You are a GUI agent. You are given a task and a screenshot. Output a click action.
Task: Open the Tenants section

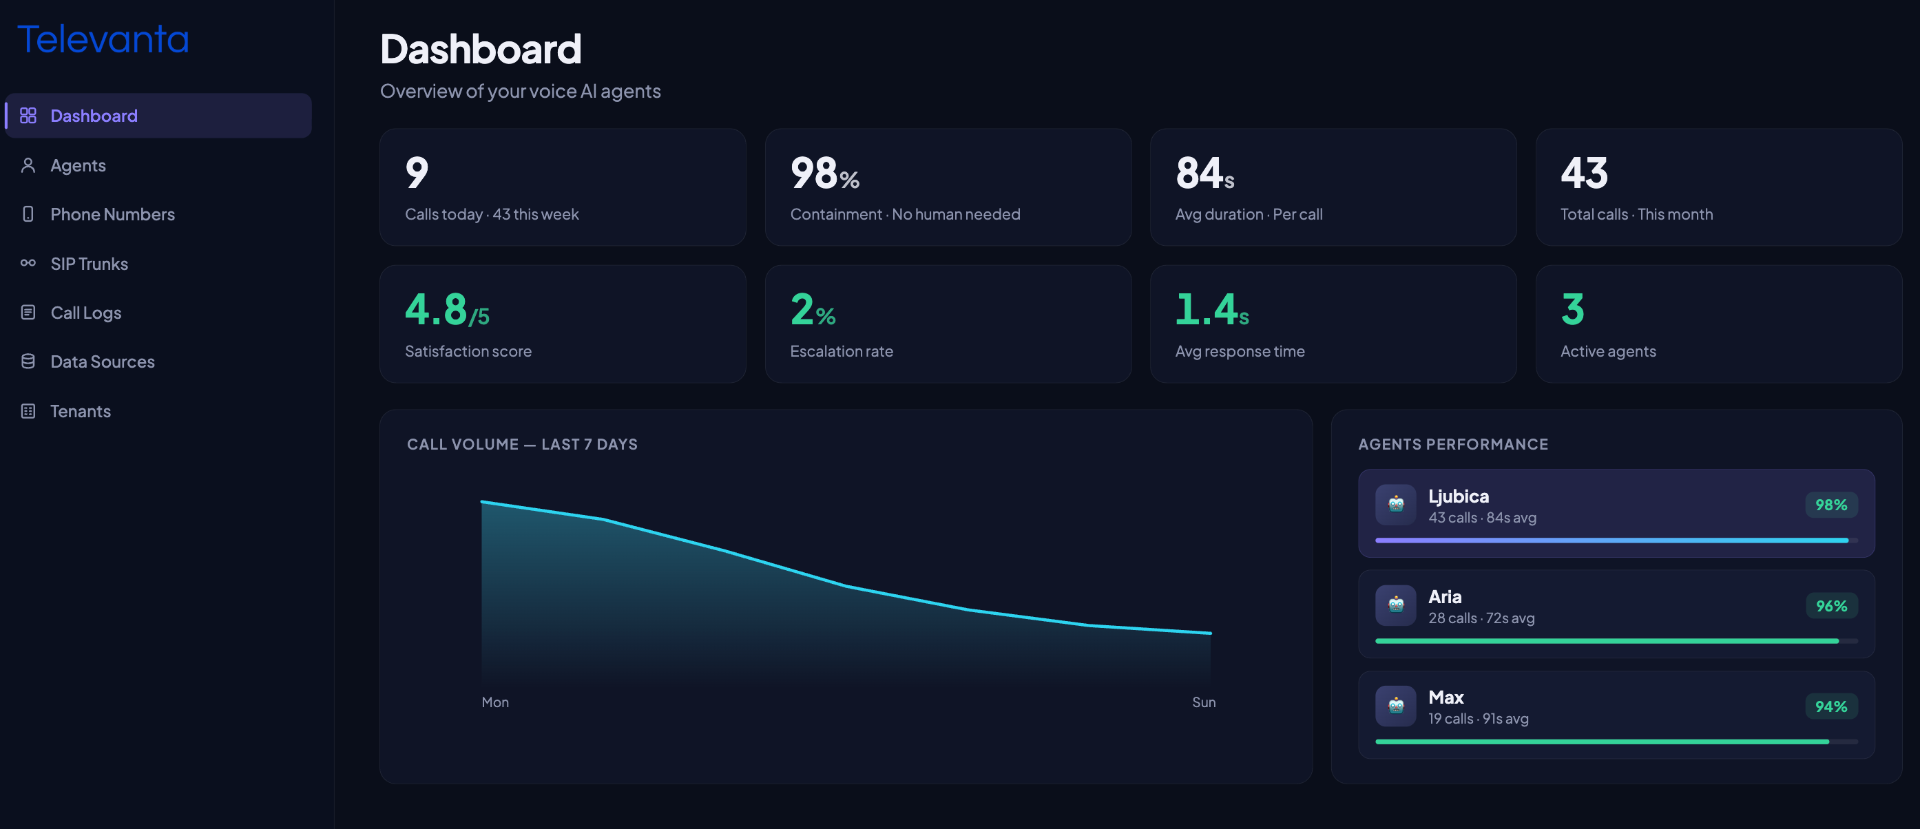coord(159,411)
